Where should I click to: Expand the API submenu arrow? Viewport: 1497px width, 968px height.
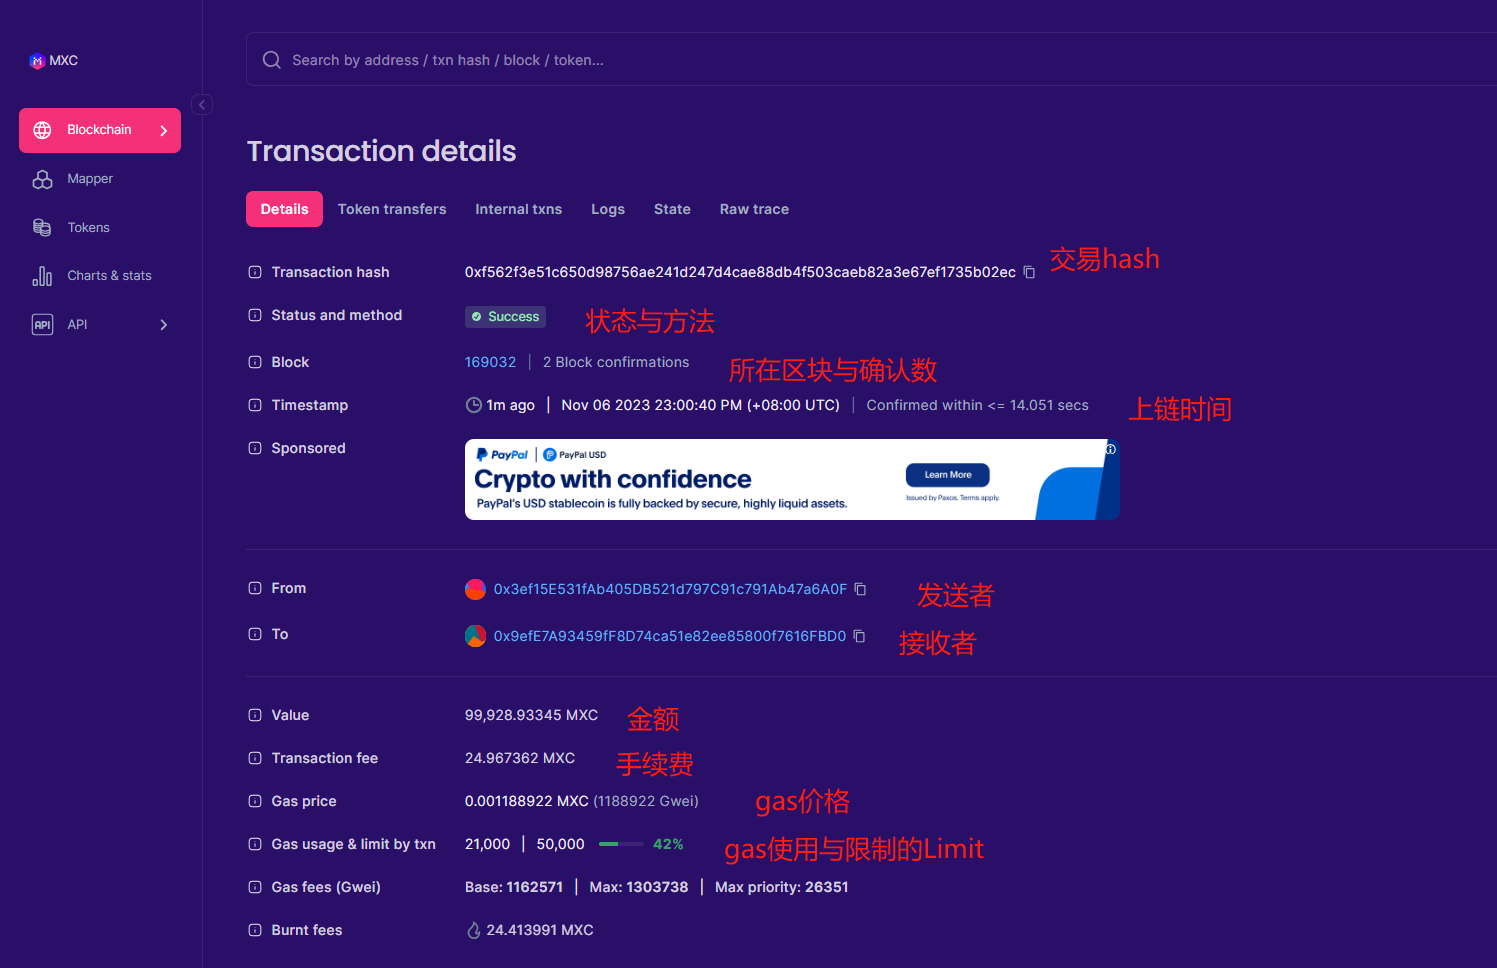164,325
